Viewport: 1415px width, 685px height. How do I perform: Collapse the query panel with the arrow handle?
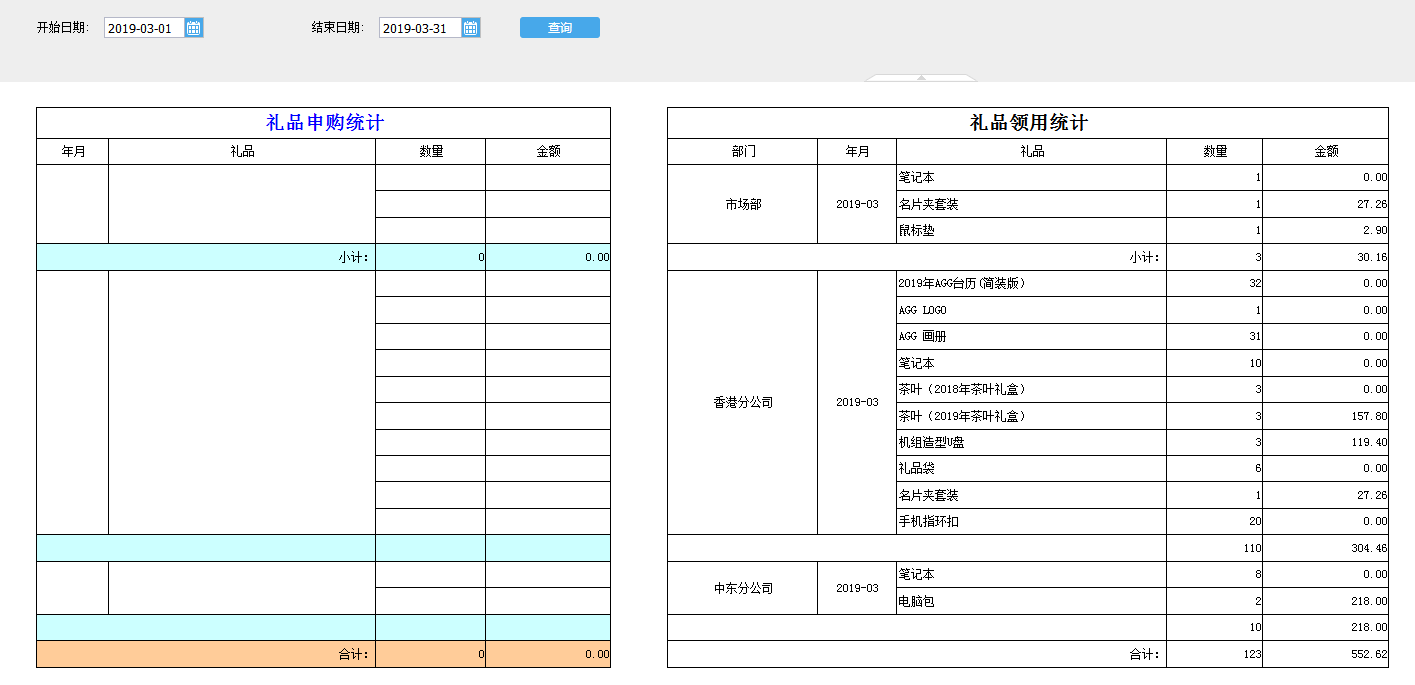[921, 77]
